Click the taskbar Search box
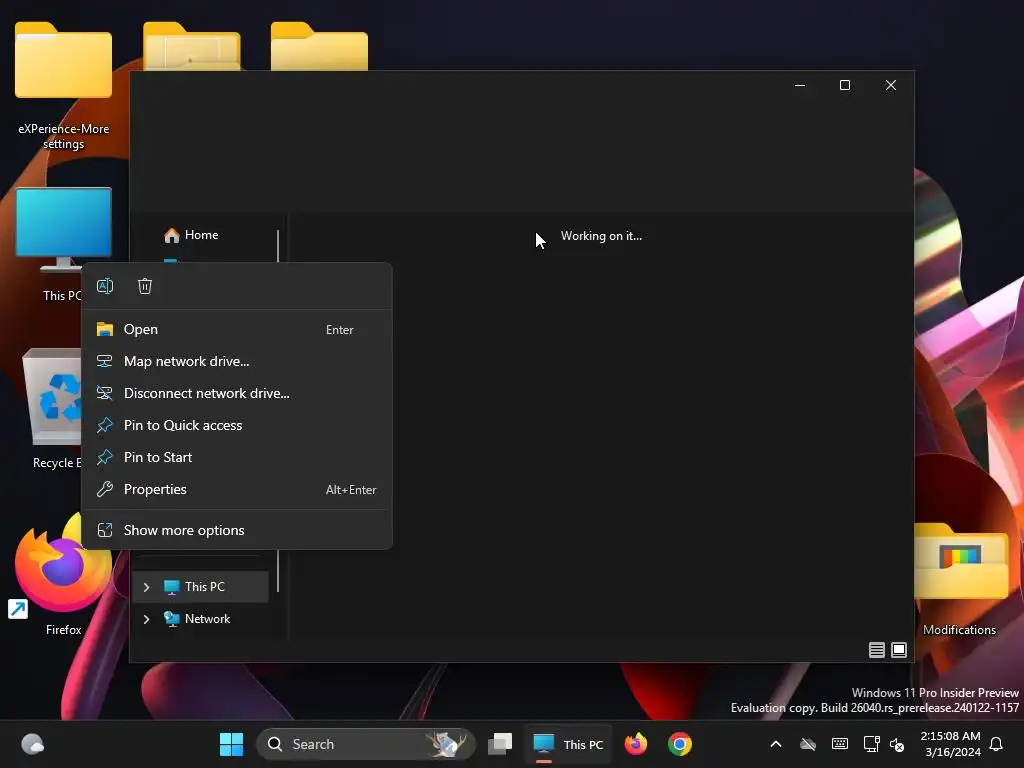Viewport: 1024px width, 768px height. [x=366, y=744]
